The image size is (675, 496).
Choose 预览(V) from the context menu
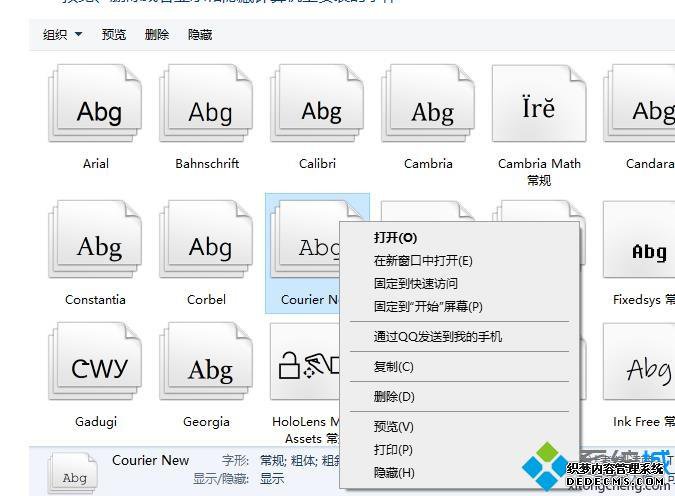(x=460, y=427)
